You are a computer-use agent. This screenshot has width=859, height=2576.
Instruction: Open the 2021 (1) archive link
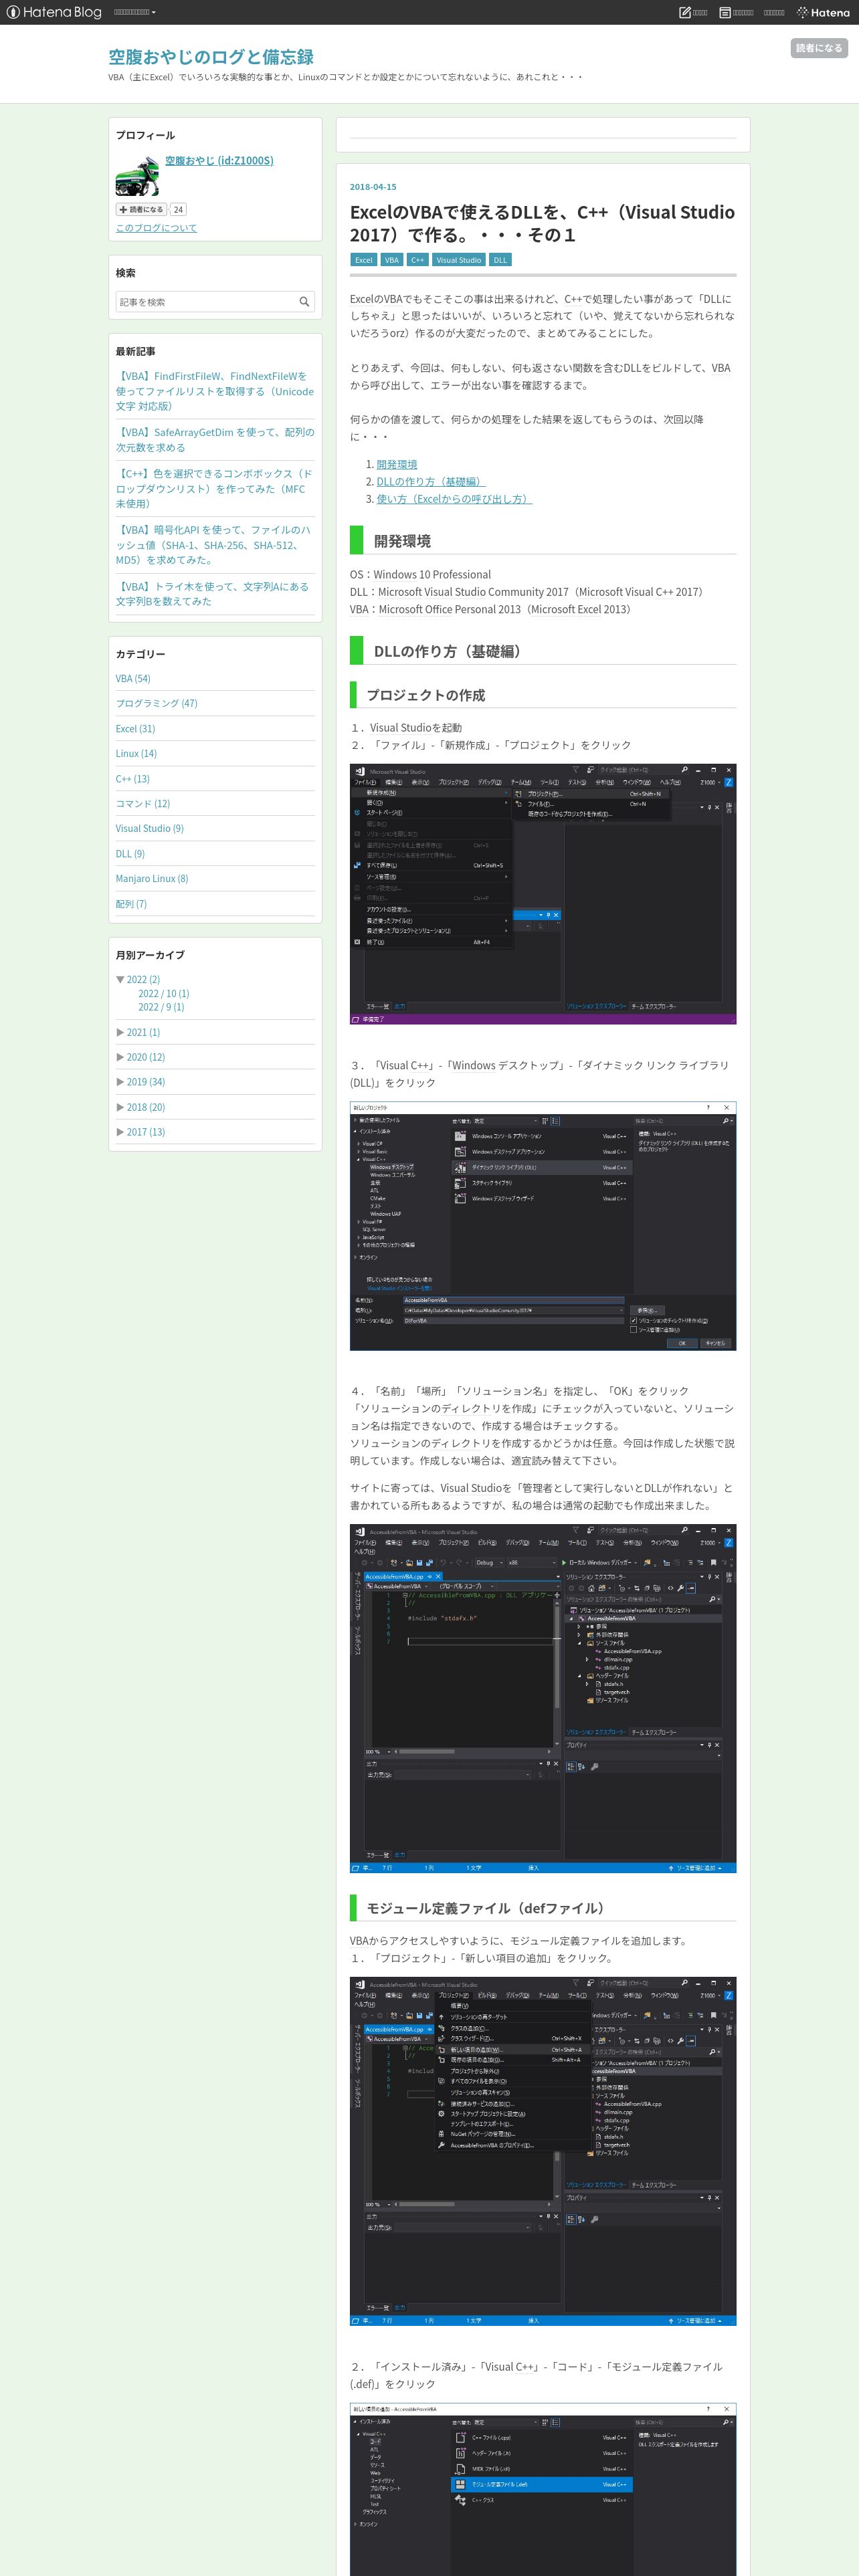click(x=143, y=1032)
